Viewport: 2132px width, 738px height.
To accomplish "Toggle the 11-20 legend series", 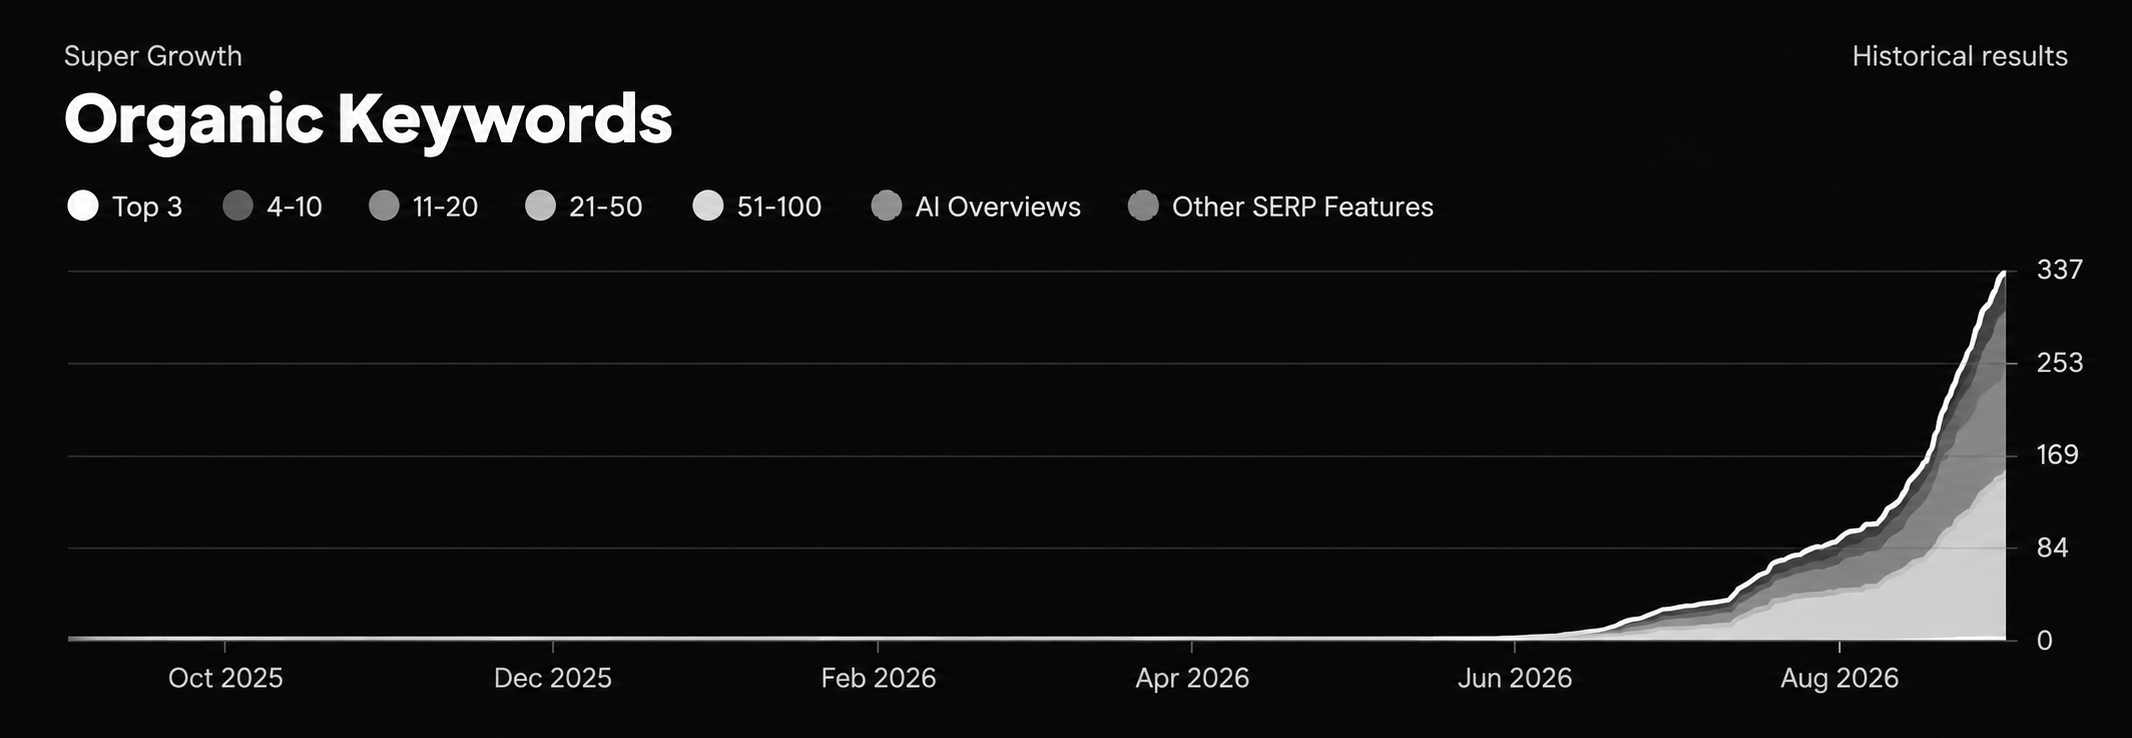I will coord(424,207).
